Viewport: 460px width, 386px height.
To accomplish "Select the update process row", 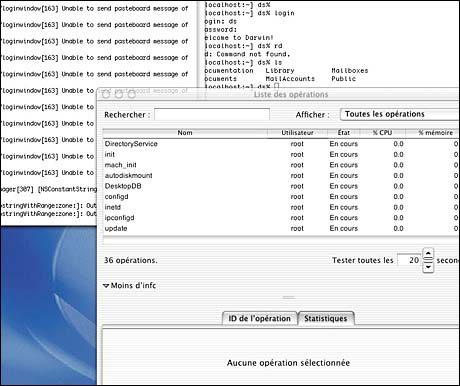I will pos(281,228).
